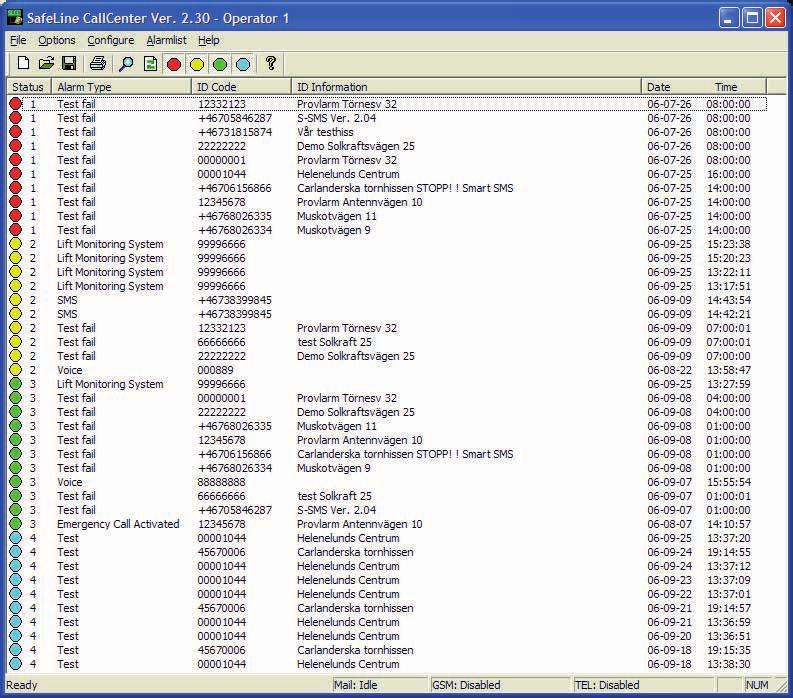The width and height of the screenshot is (793, 698).
Task: Select SMS row with time 14:42:21
Action: [387, 314]
